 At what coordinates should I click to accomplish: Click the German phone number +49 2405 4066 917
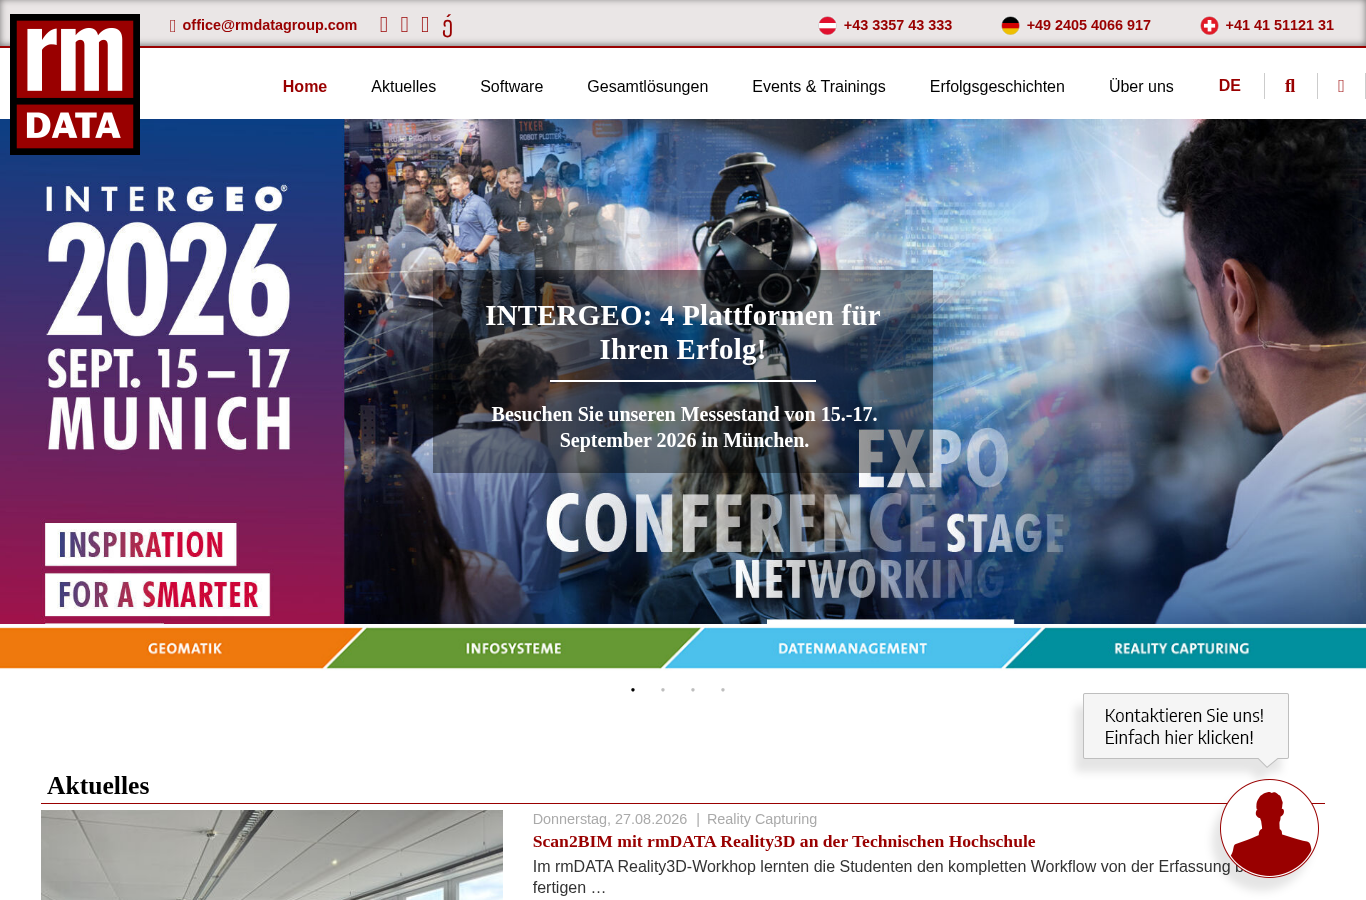(1088, 25)
